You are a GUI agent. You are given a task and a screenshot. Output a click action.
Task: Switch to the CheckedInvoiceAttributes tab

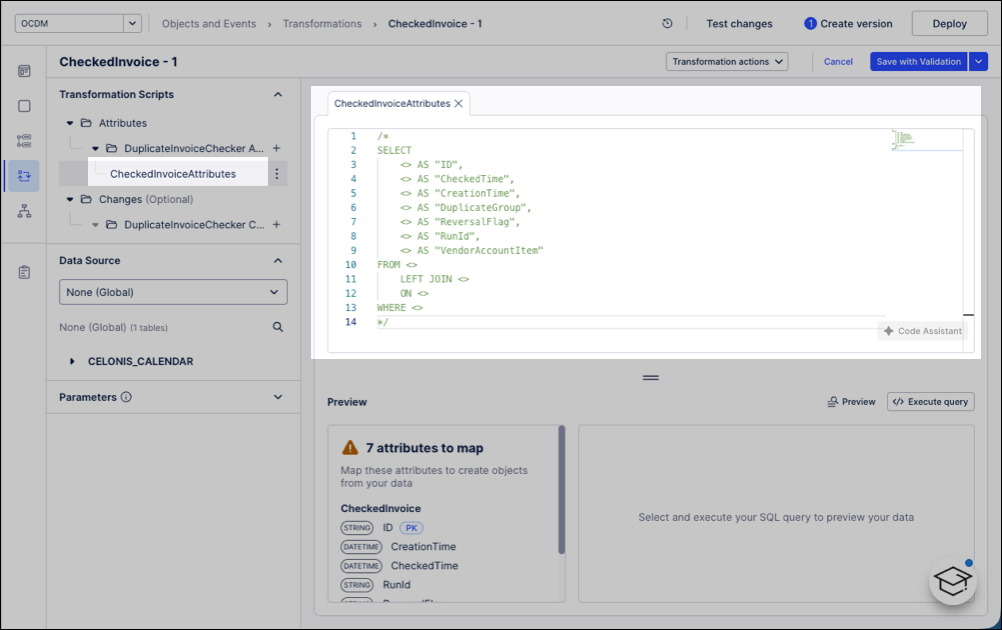[x=390, y=102]
